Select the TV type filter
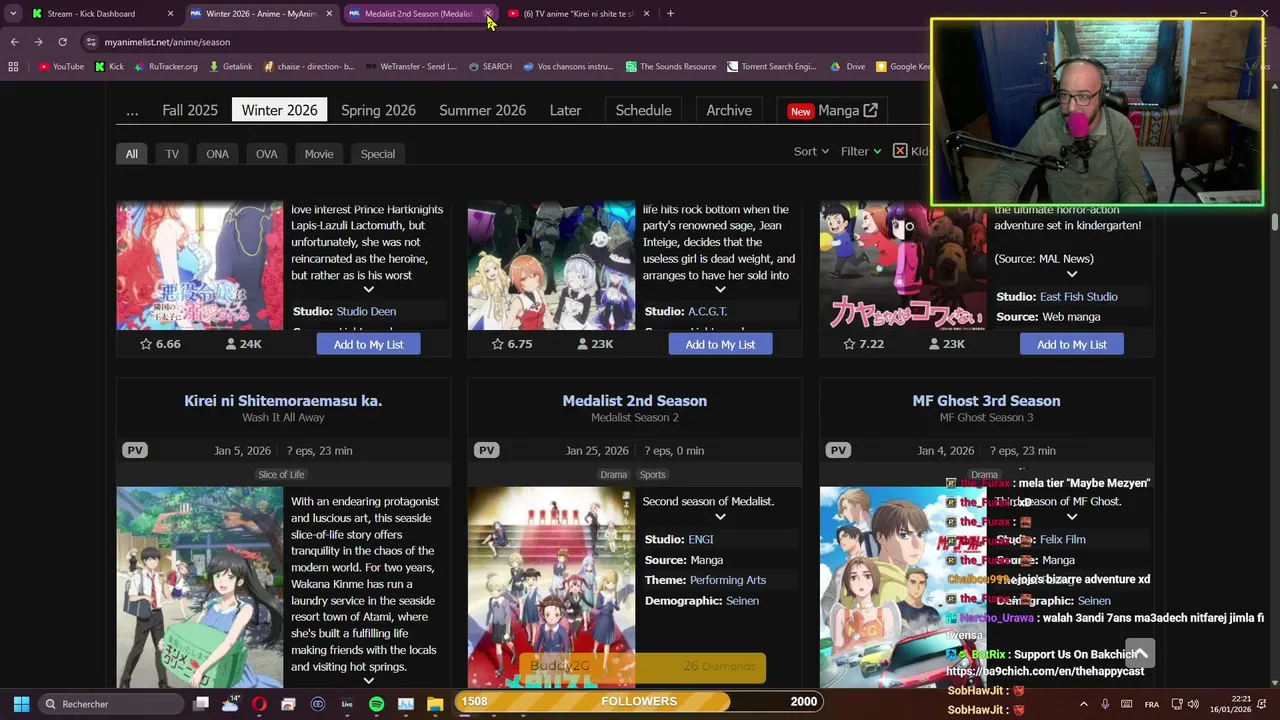The image size is (1280, 720). [172, 154]
